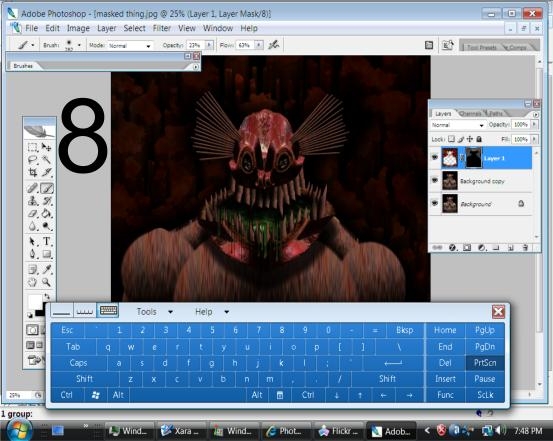The width and height of the screenshot is (553, 441).
Task: Select the Rectangular Marquee tool
Action: point(32,147)
